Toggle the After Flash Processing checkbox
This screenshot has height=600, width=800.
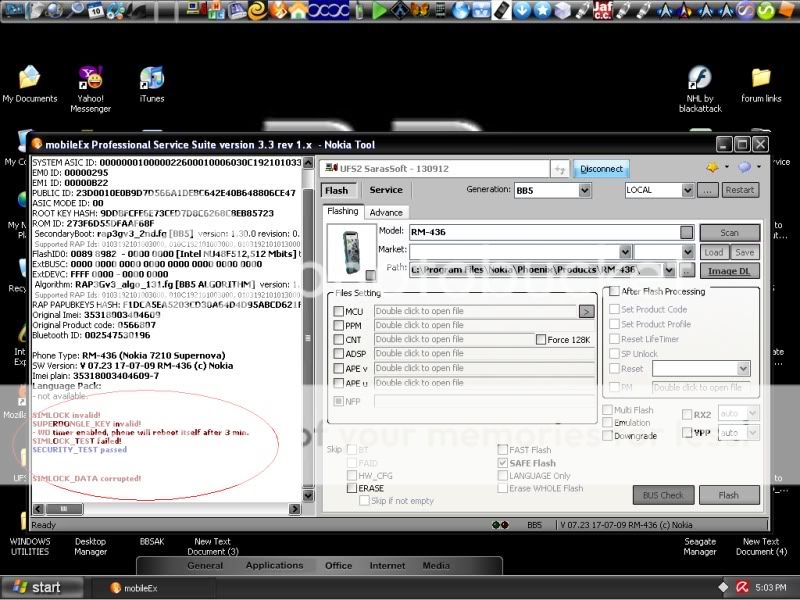(614, 291)
